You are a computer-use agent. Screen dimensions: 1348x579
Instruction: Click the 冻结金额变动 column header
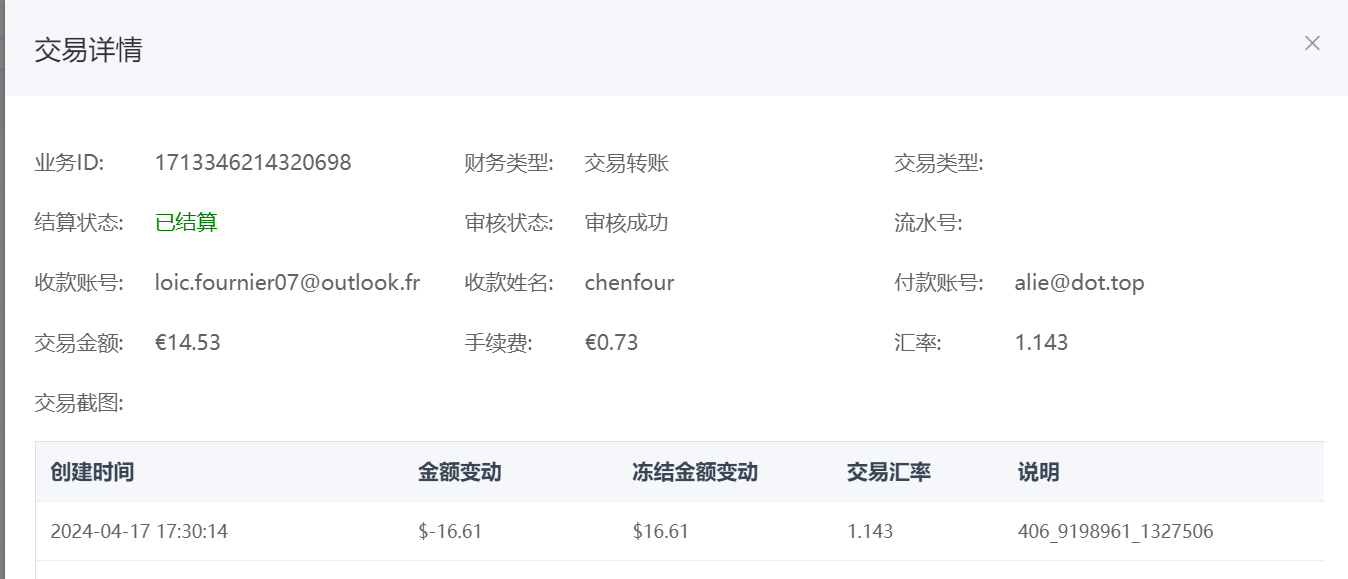[695, 472]
